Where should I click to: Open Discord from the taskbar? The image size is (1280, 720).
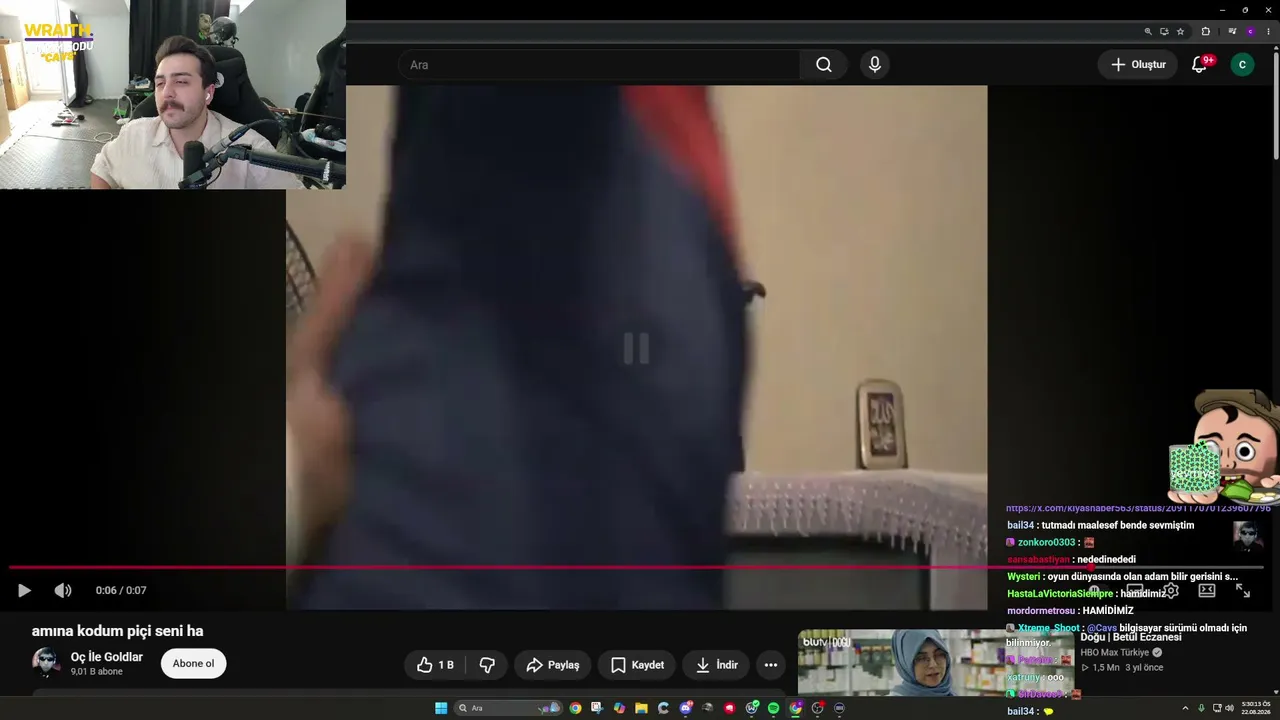tap(685, 708)
